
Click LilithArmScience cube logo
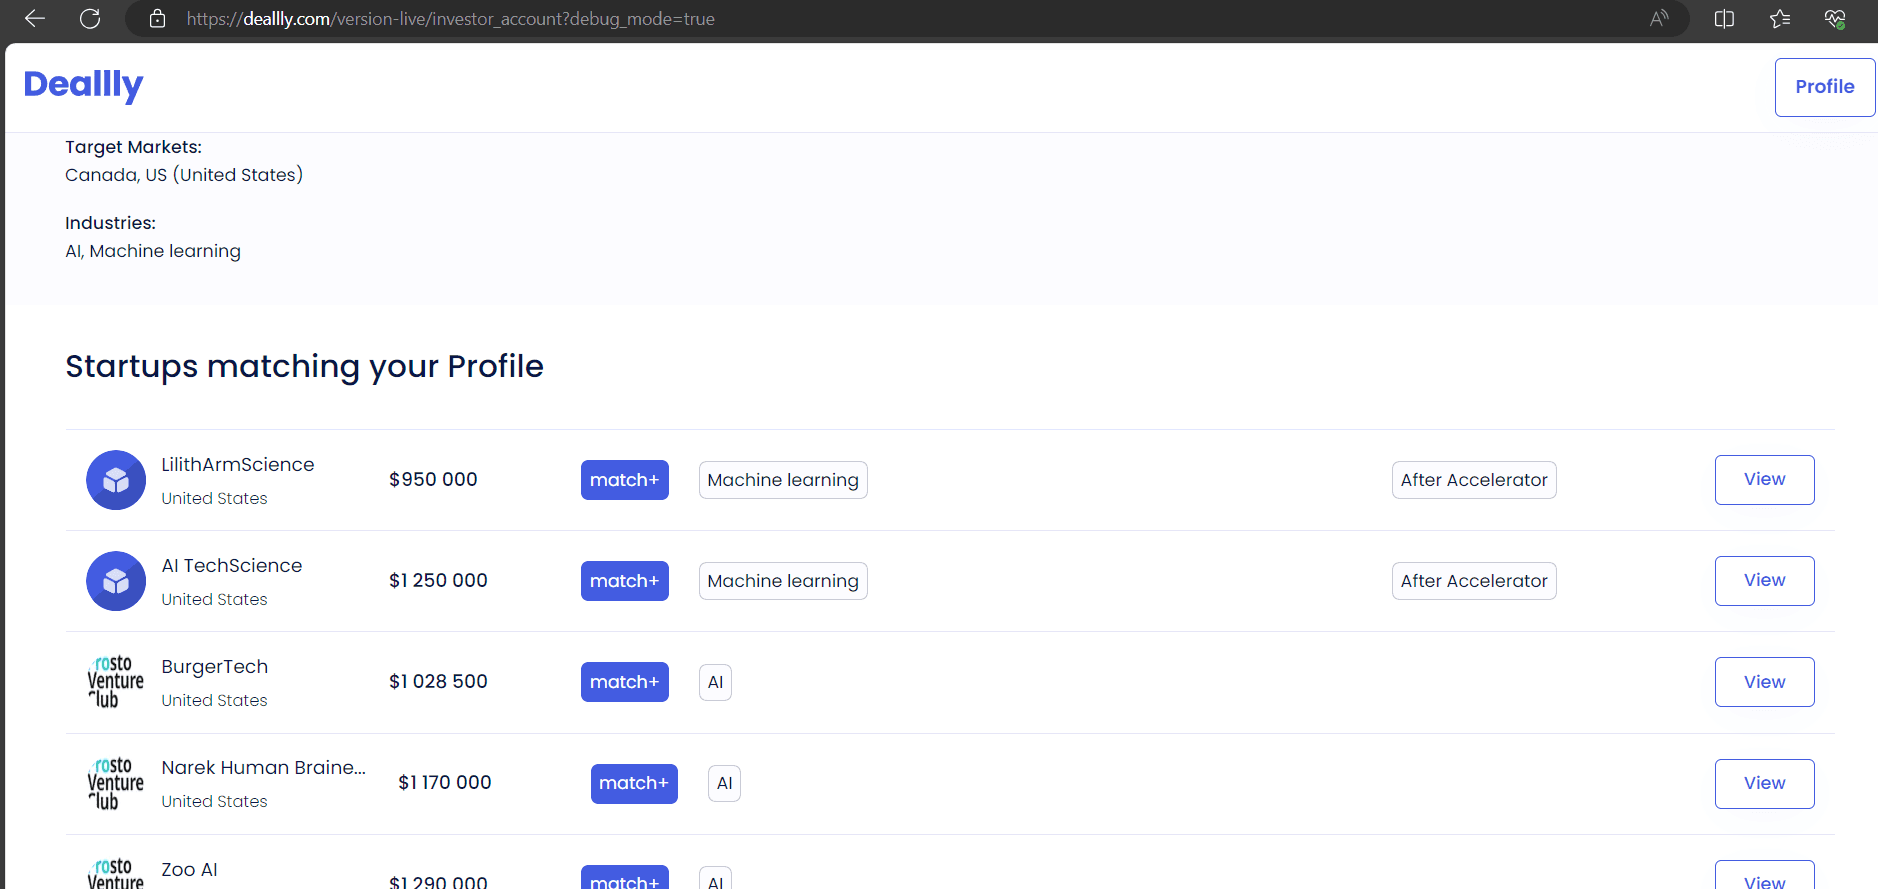click(116, 480)
